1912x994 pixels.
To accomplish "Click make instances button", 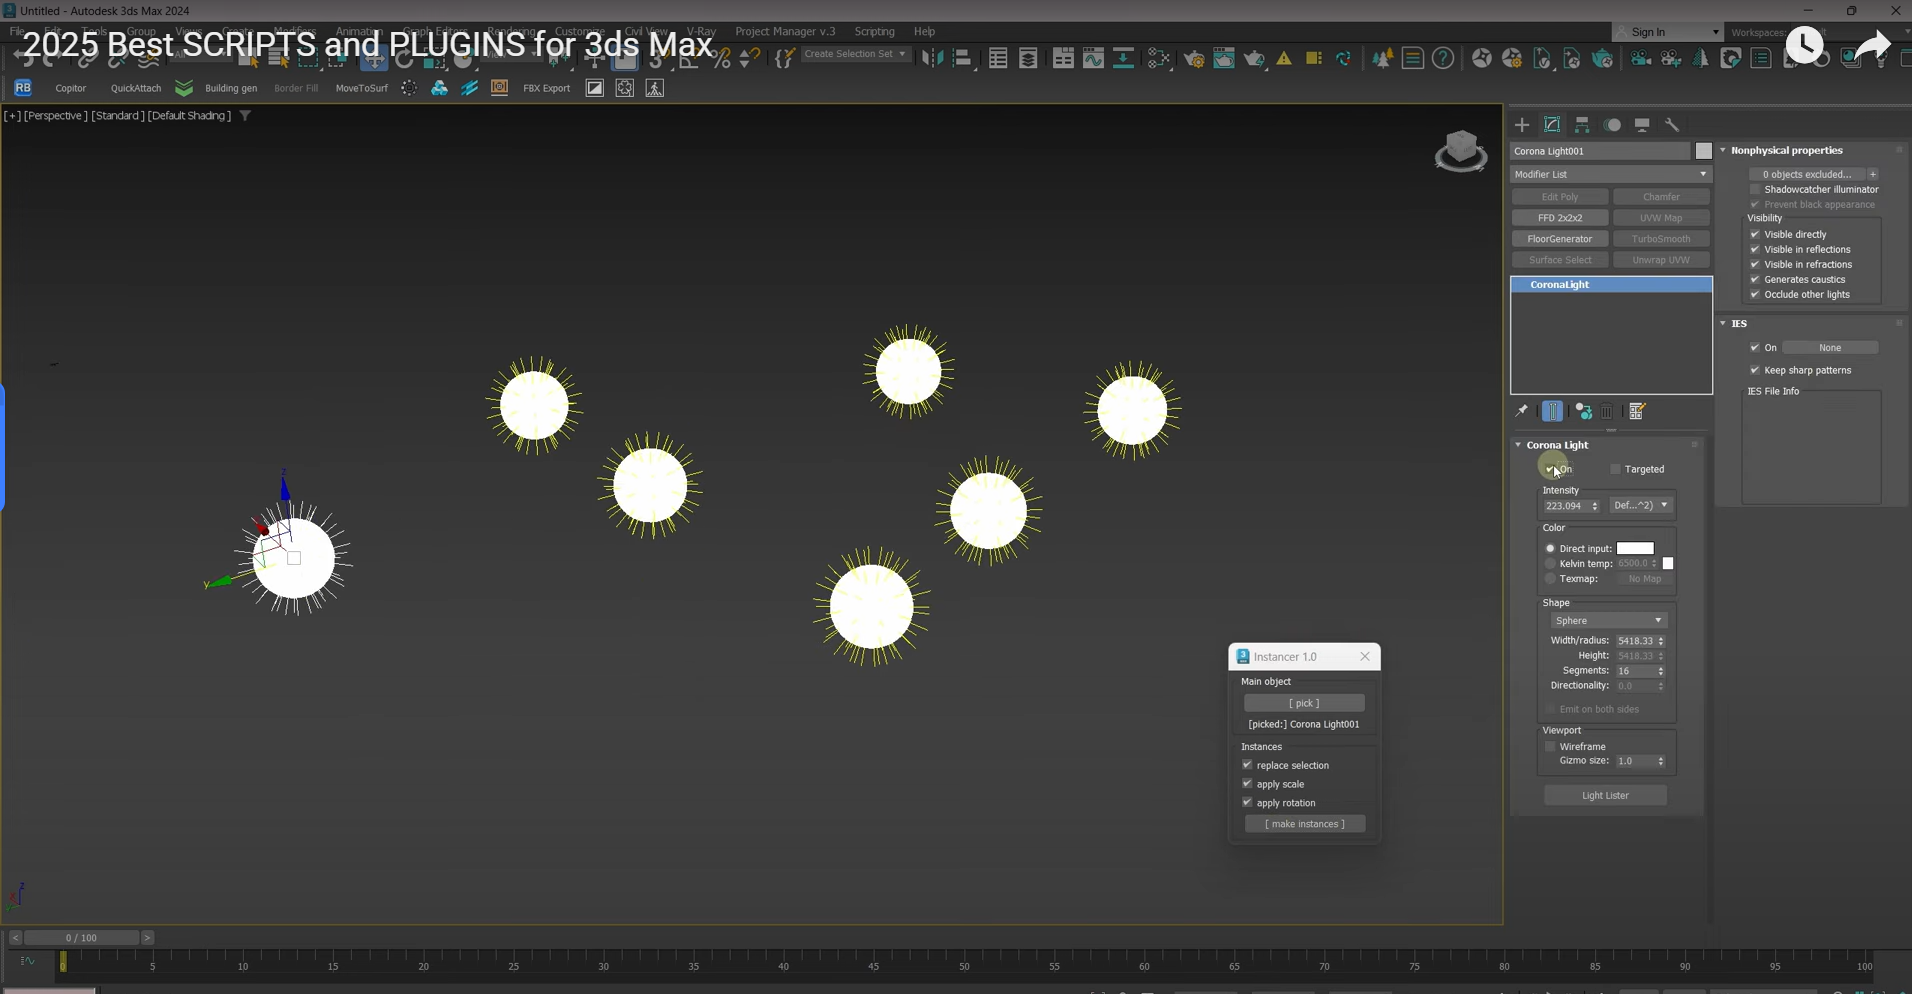I will point(1305,824).
